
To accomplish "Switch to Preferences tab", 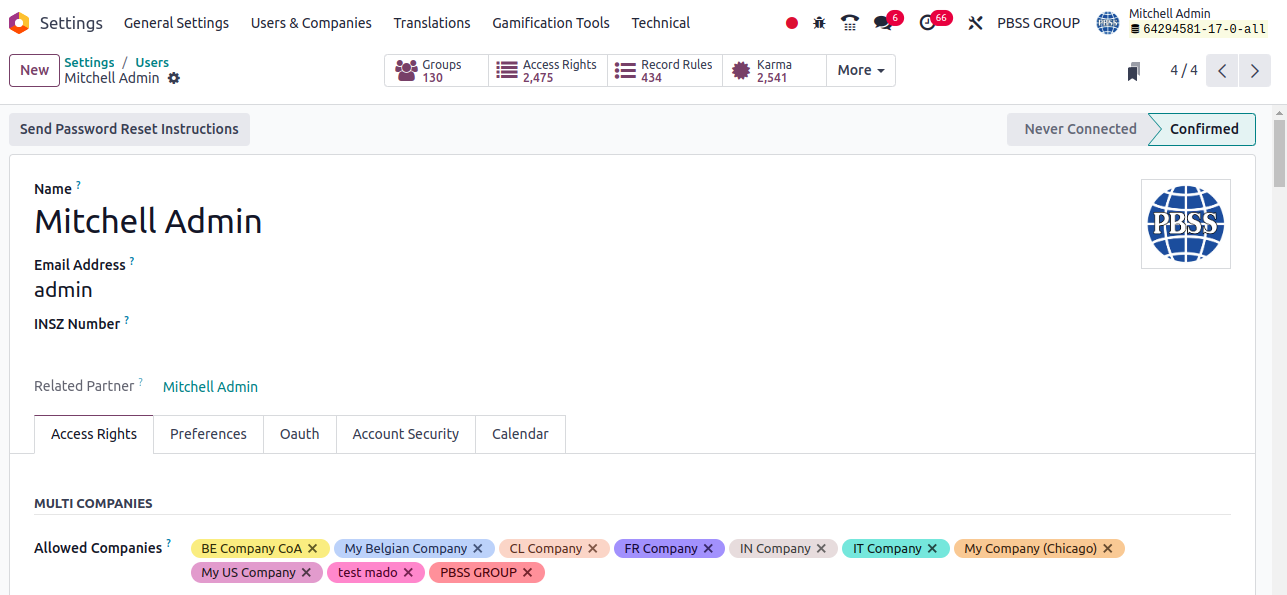I will [x=208, y=434].
